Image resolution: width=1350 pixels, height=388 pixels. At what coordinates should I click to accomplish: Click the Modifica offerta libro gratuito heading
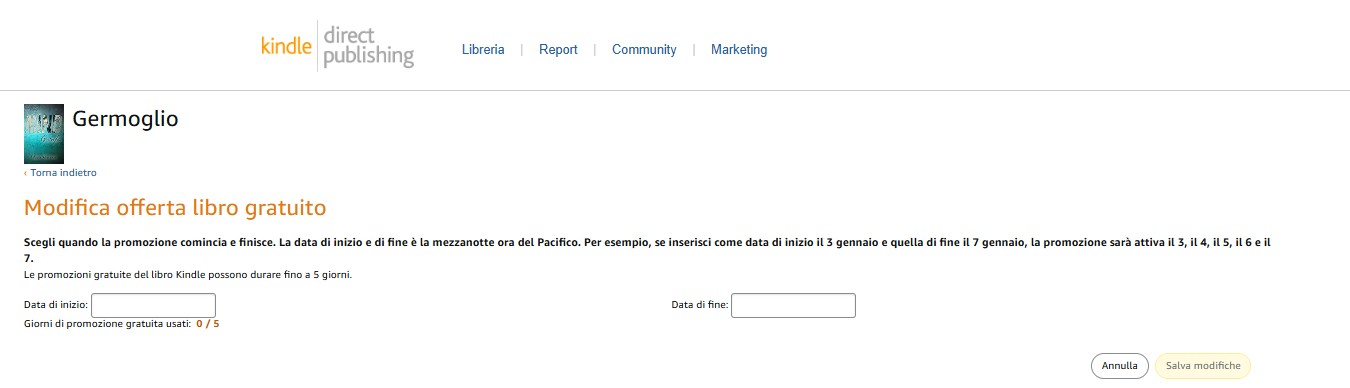[x=175, y=209]
